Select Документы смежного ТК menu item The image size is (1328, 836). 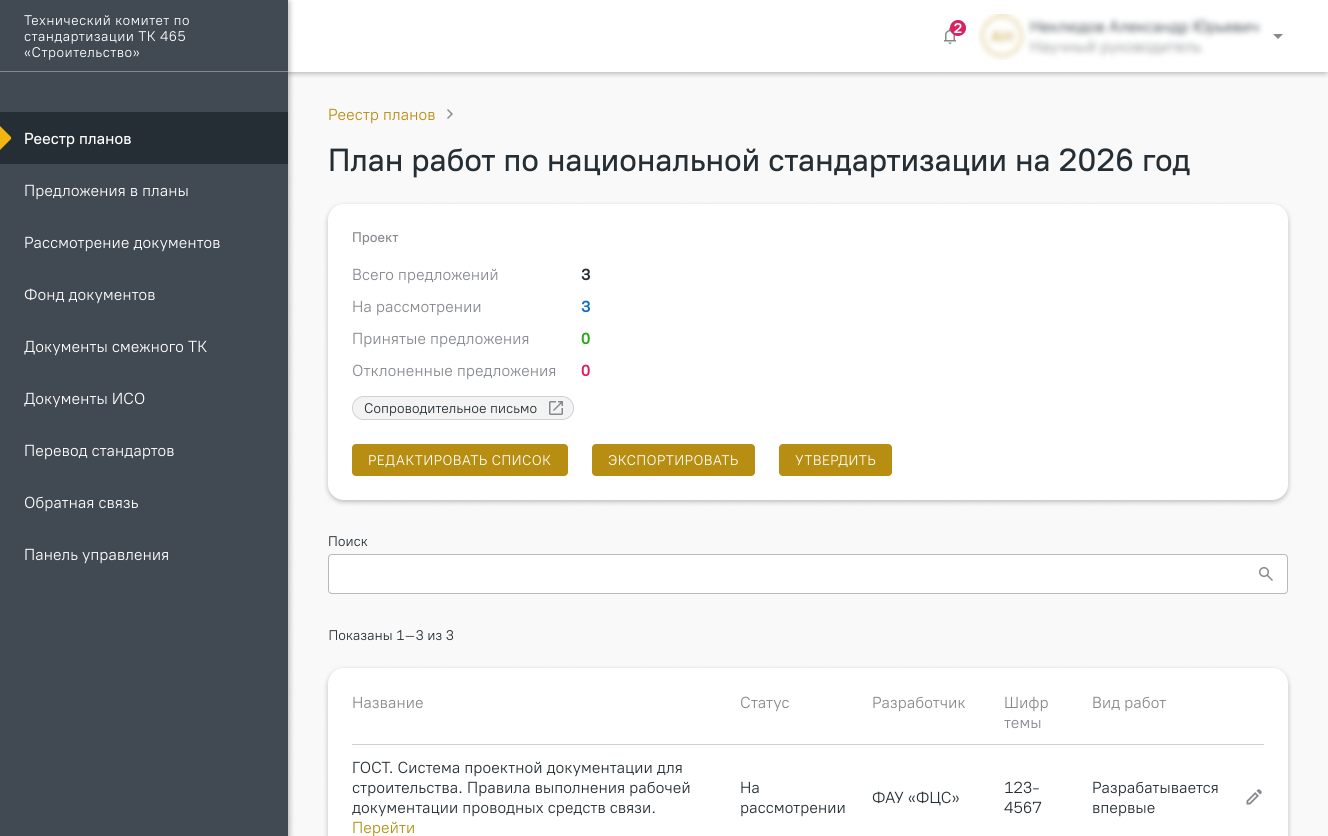(115, 347)
